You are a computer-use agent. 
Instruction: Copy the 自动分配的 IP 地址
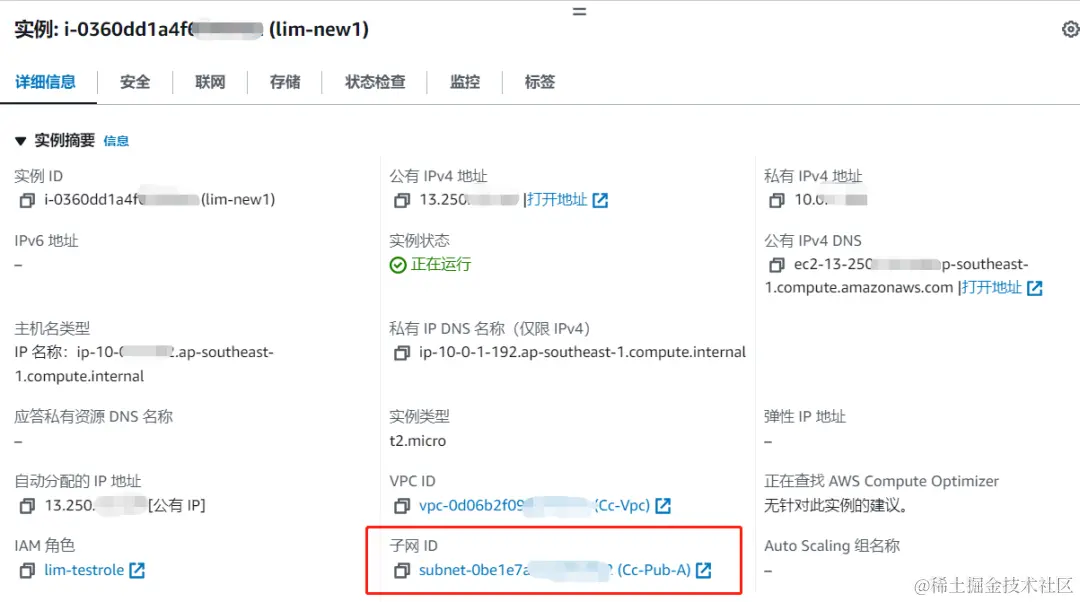click(x=27, y=506)
